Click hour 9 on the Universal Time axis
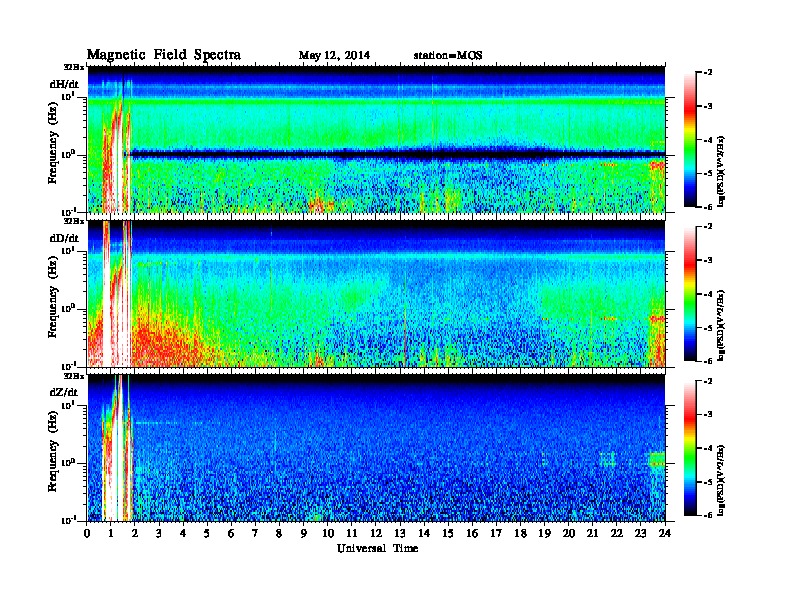The height and width of the screenshot is (612, 792). click(x=304, y=533)
